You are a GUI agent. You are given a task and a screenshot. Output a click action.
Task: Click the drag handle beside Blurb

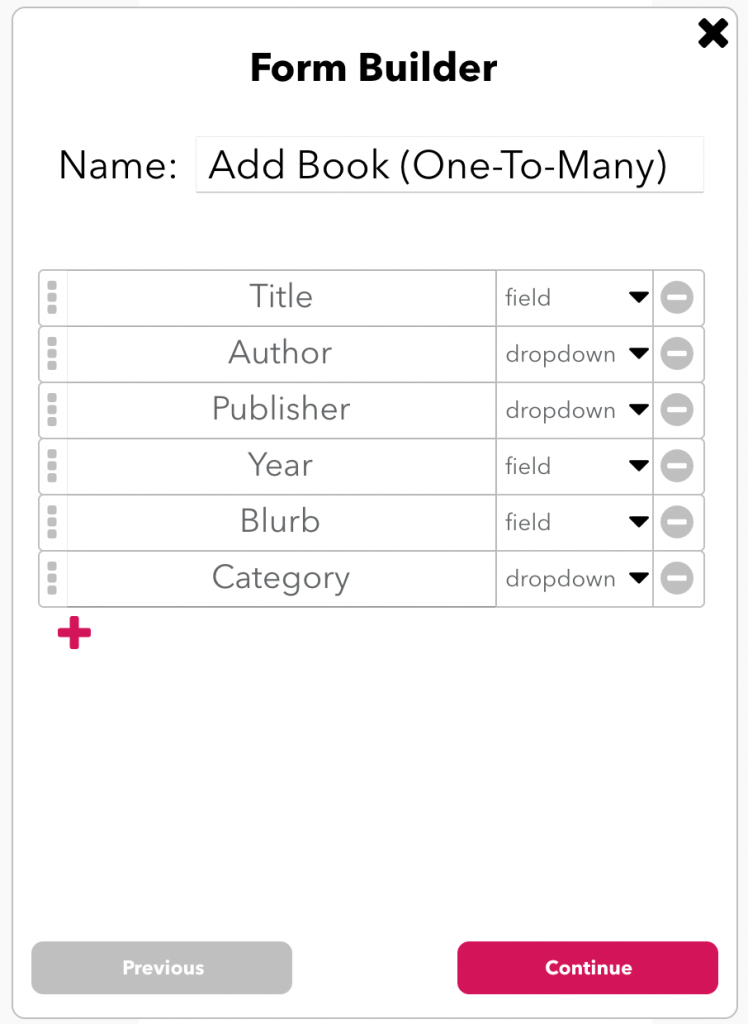click(x=52, y=522)
